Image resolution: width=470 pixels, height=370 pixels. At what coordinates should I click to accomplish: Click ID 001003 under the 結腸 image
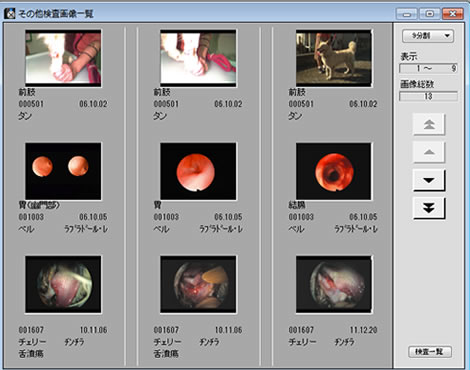301,217
